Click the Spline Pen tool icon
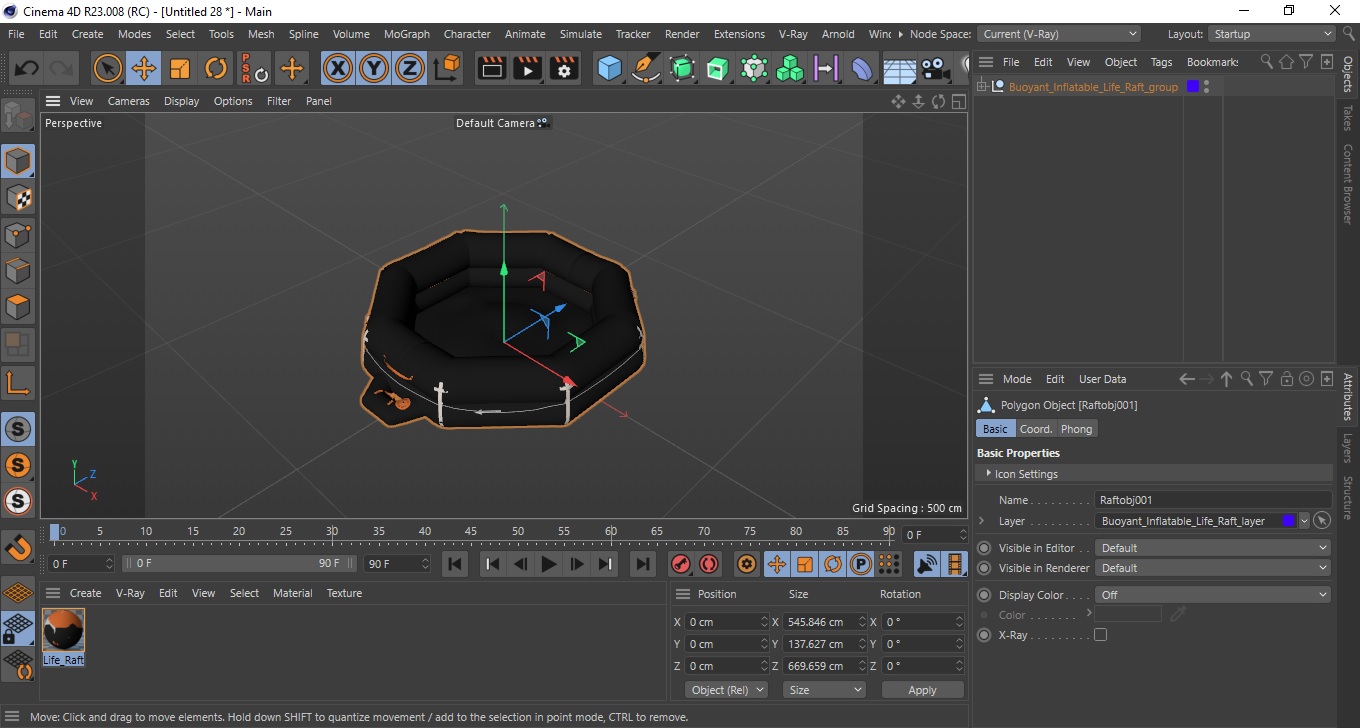Image resolution: width=1360 pixels, height=728 pixels. pyautogui.click(x=646, y=68)
